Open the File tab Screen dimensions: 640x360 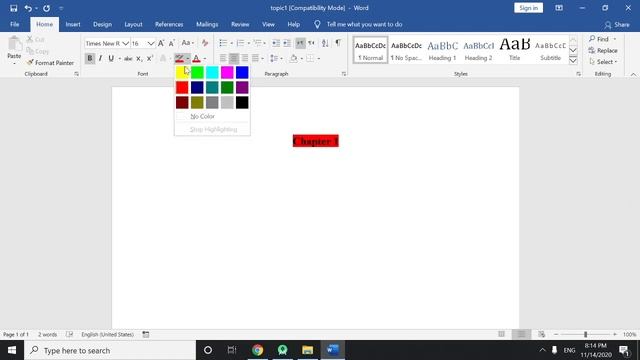coord(15,24)
